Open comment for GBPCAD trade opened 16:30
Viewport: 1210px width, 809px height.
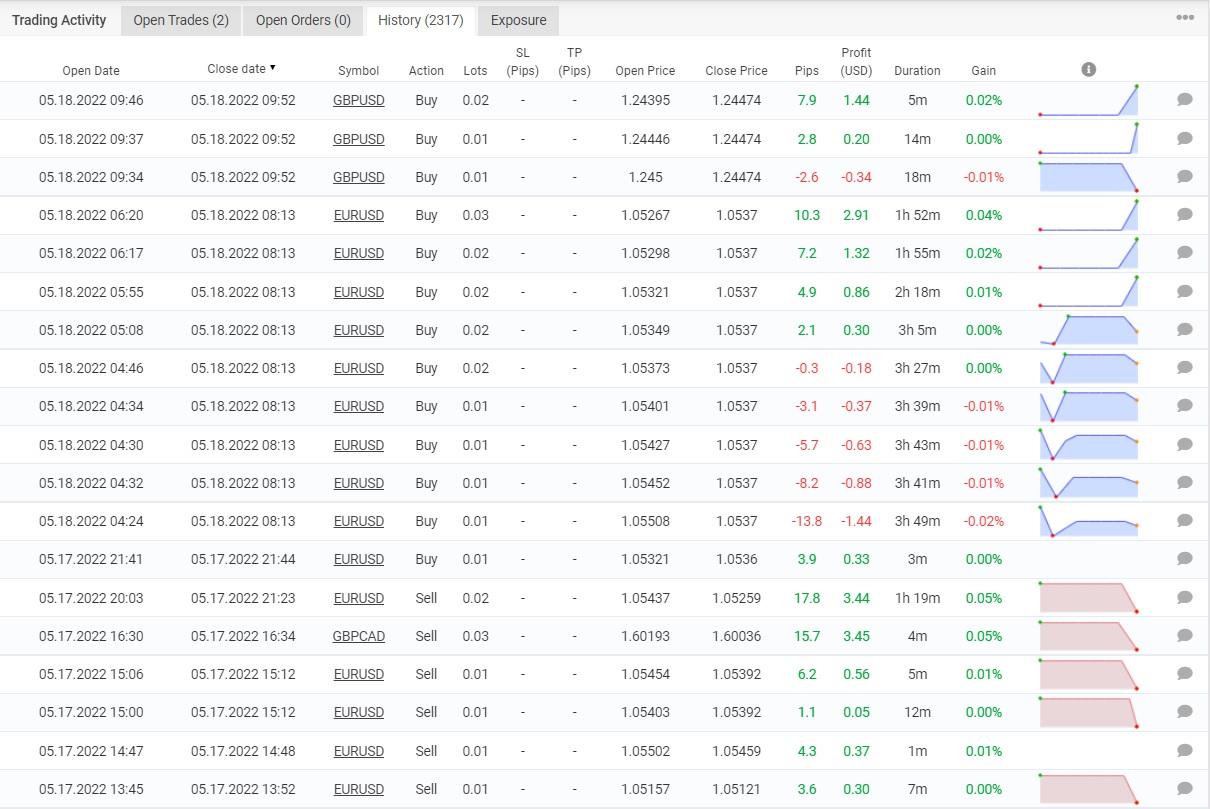(1185, 635)
